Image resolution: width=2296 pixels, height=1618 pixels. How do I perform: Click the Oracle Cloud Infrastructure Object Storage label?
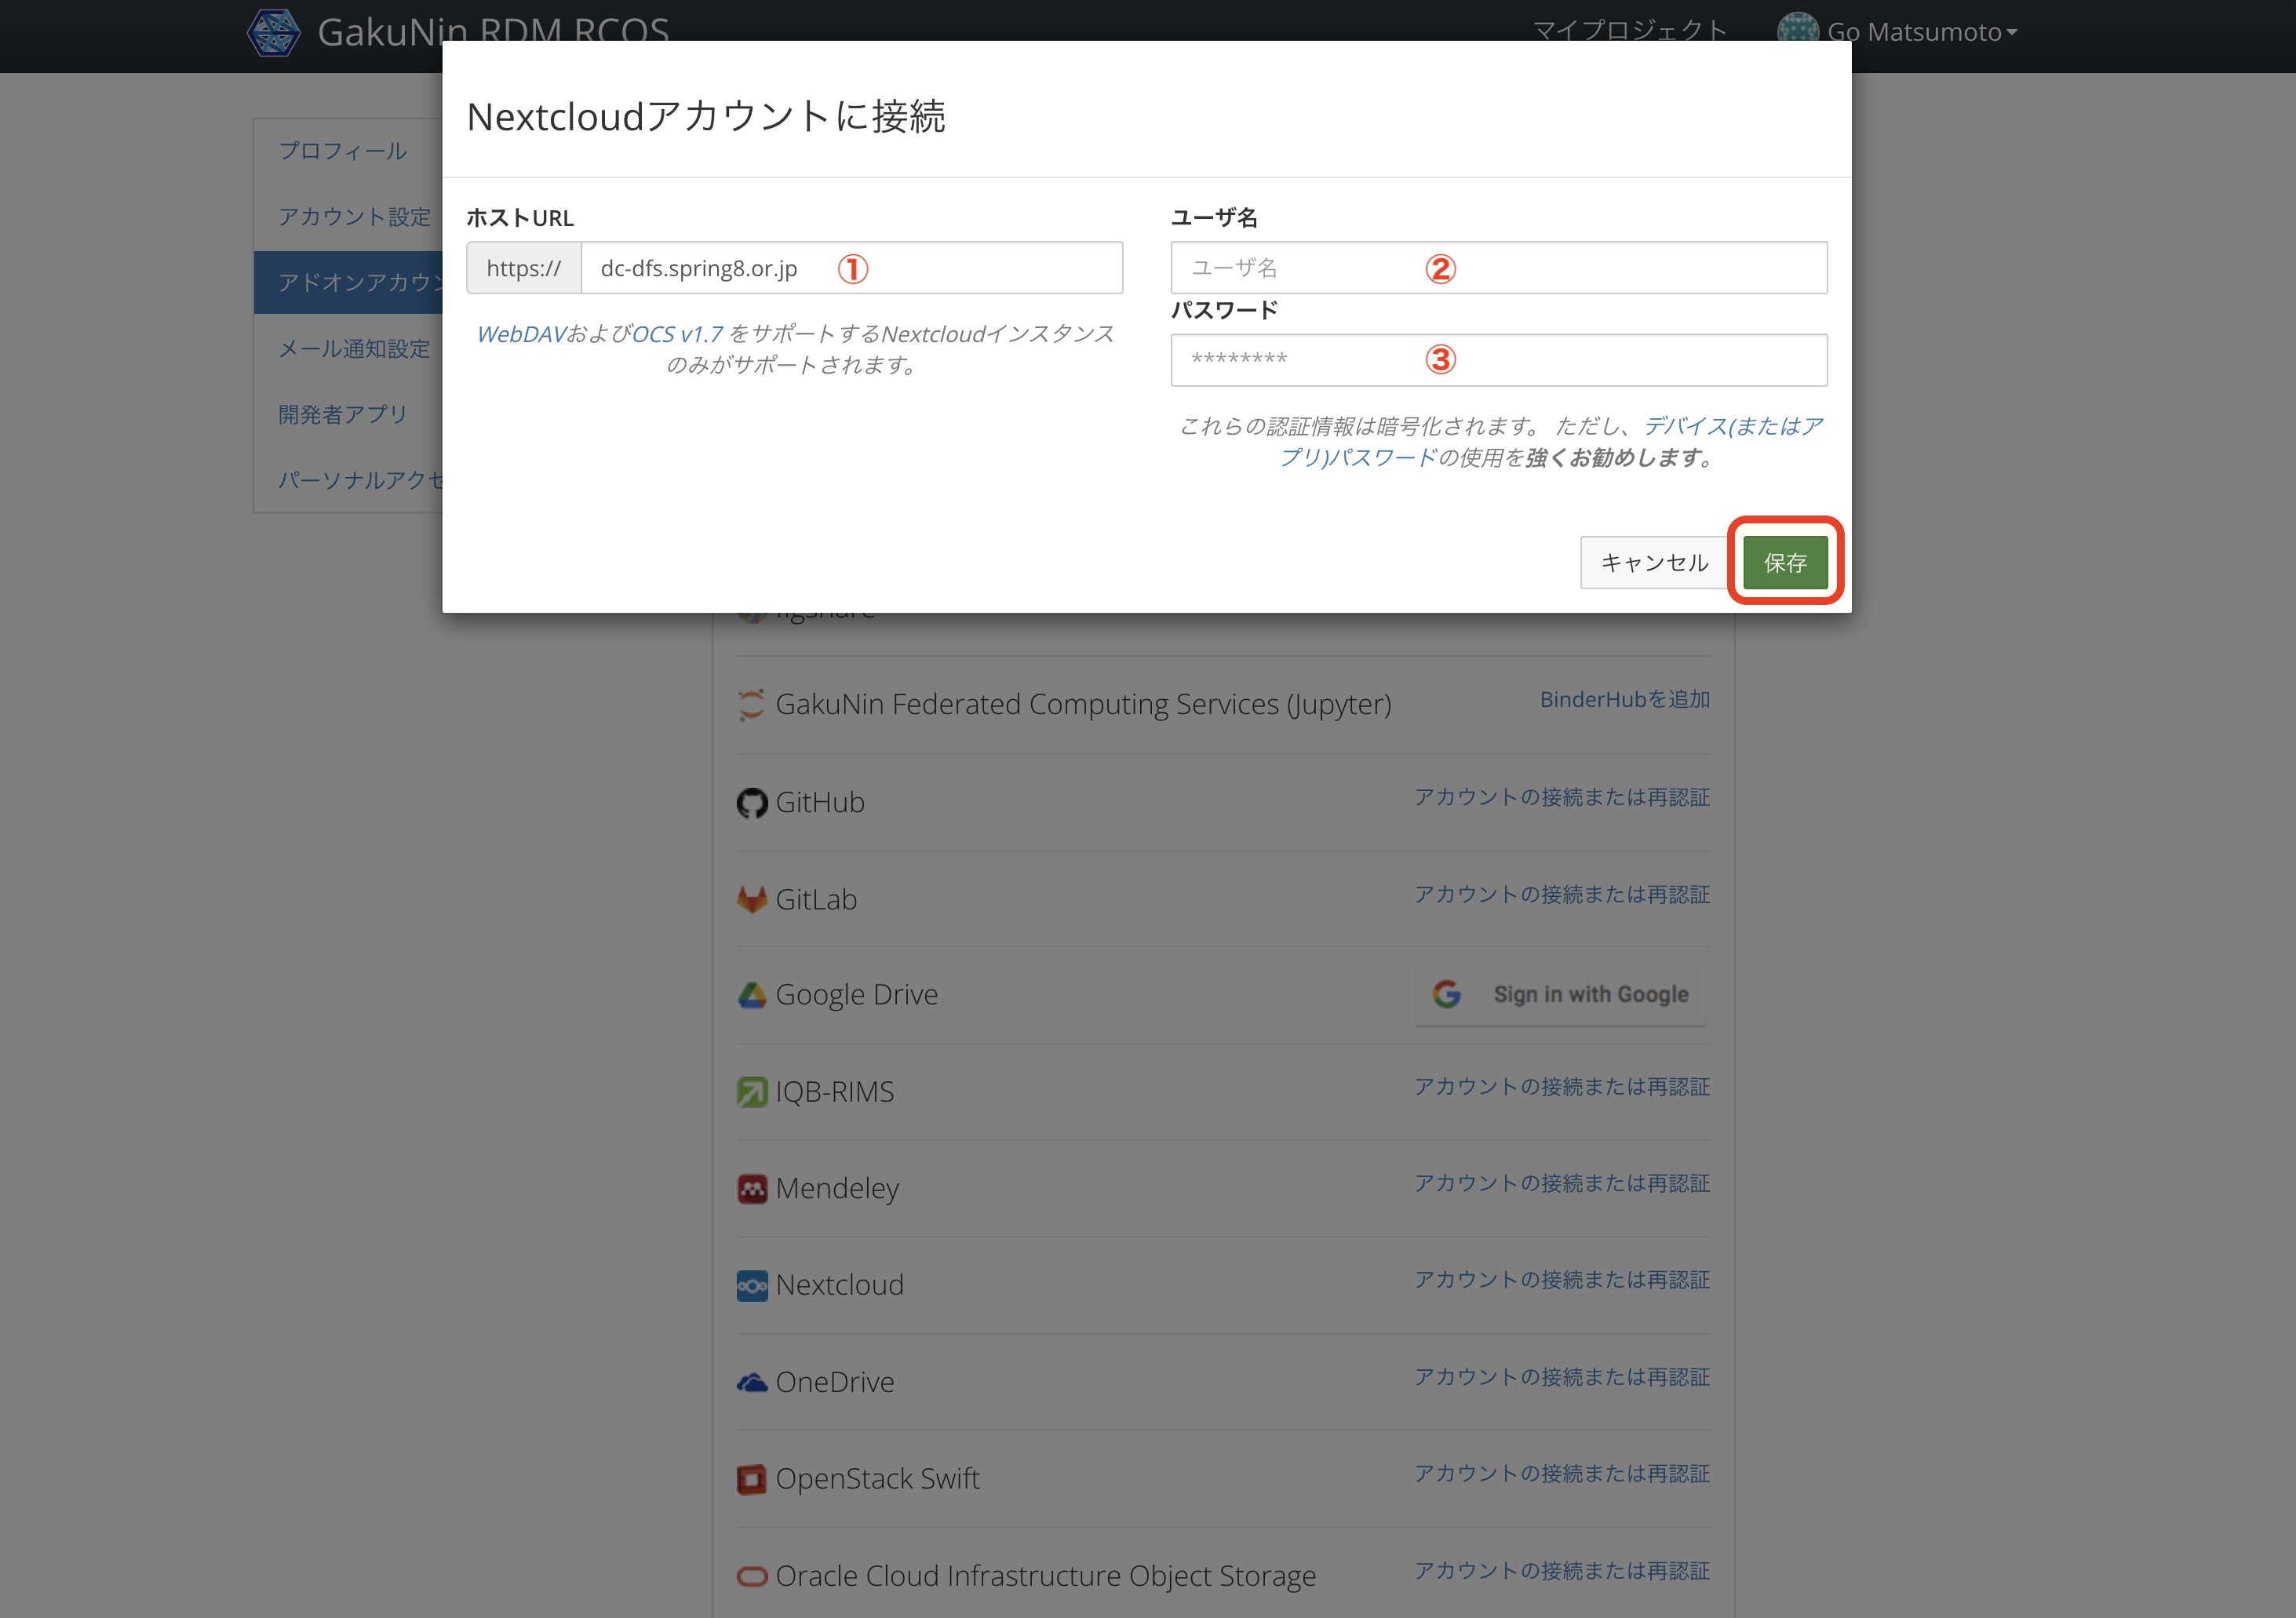point(1046,1576)
